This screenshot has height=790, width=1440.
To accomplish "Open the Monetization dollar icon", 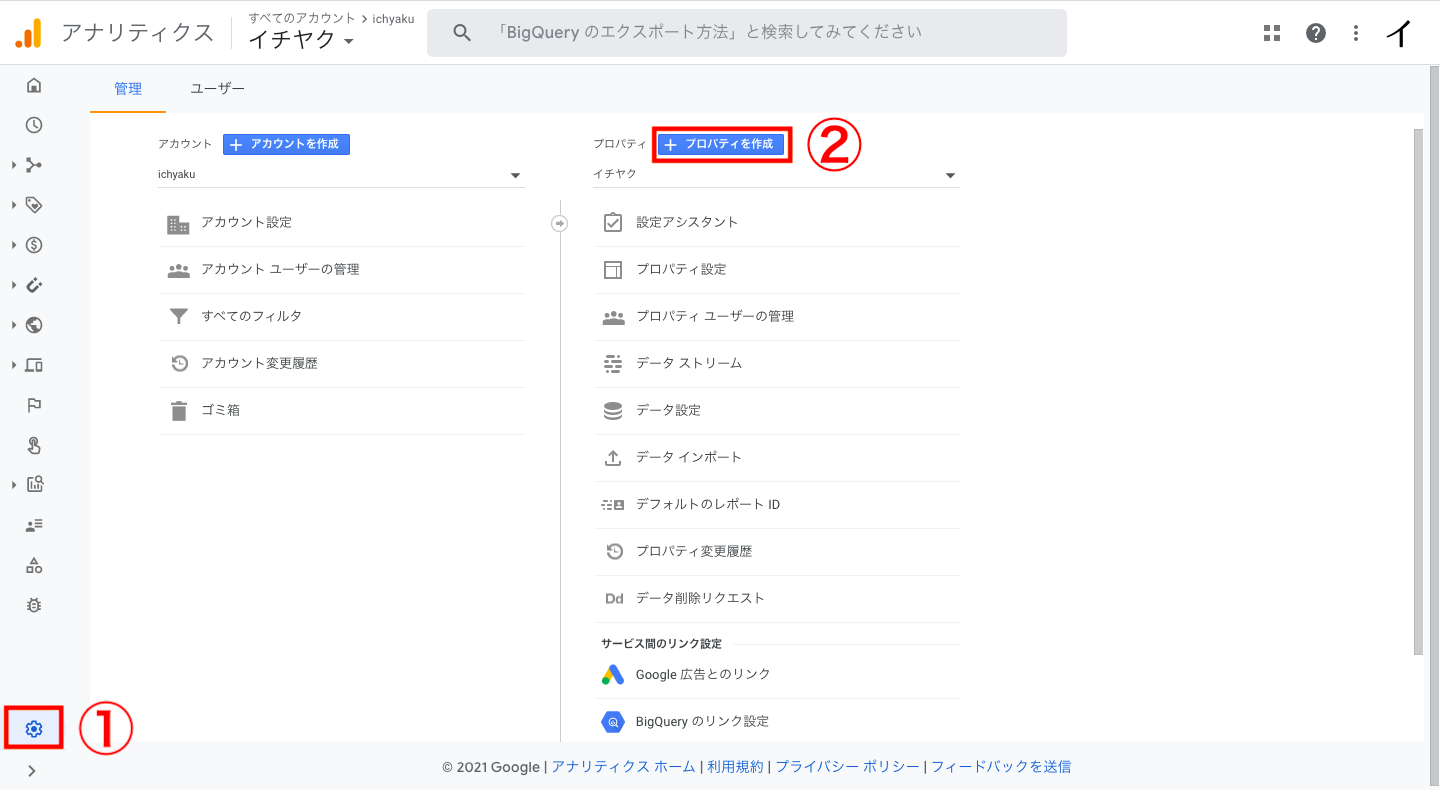I will click(34, 245).
